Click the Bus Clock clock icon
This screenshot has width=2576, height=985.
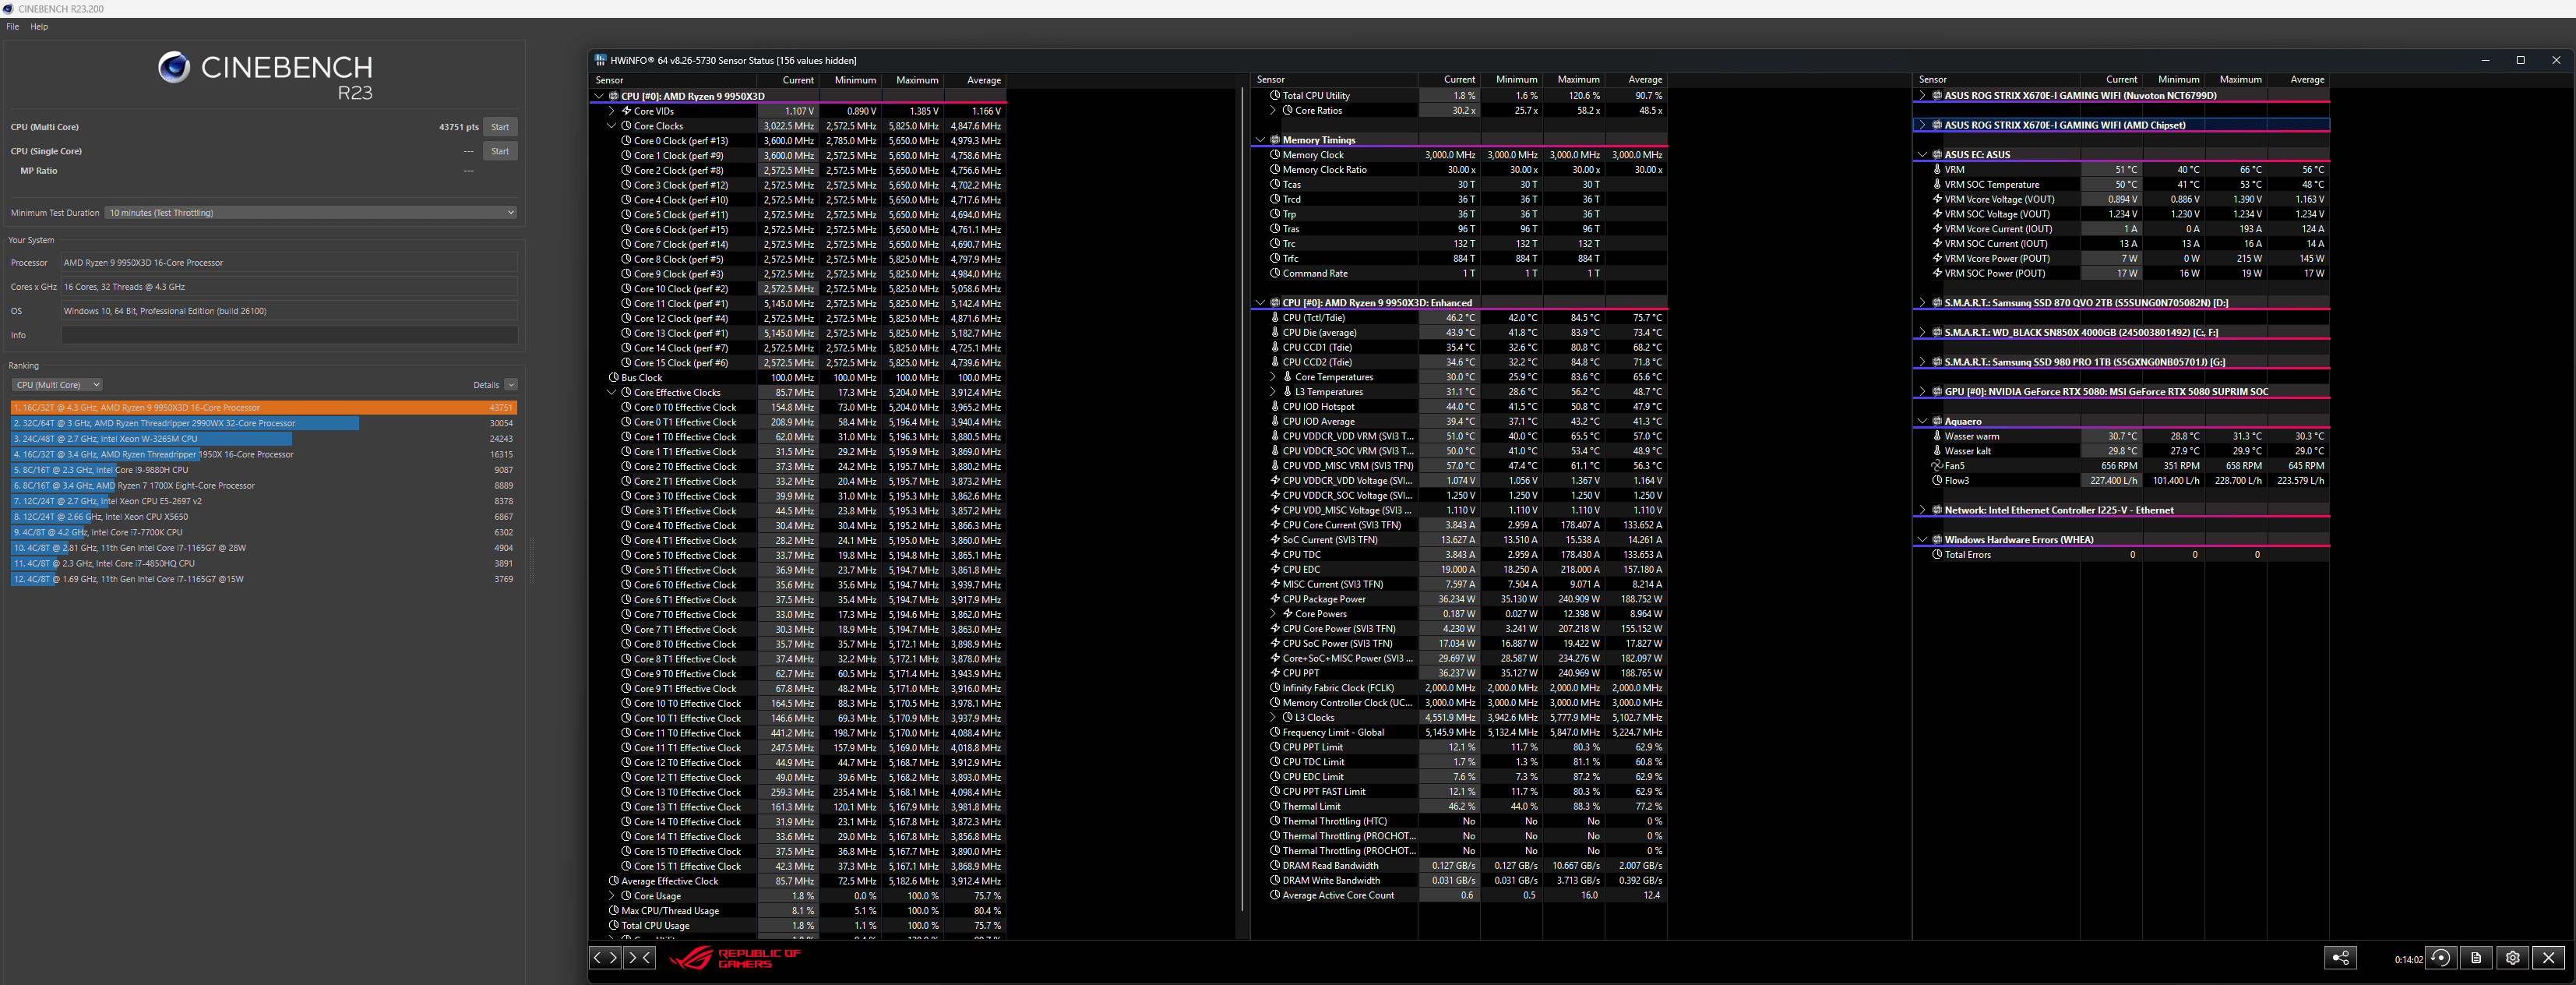(614, 378)
